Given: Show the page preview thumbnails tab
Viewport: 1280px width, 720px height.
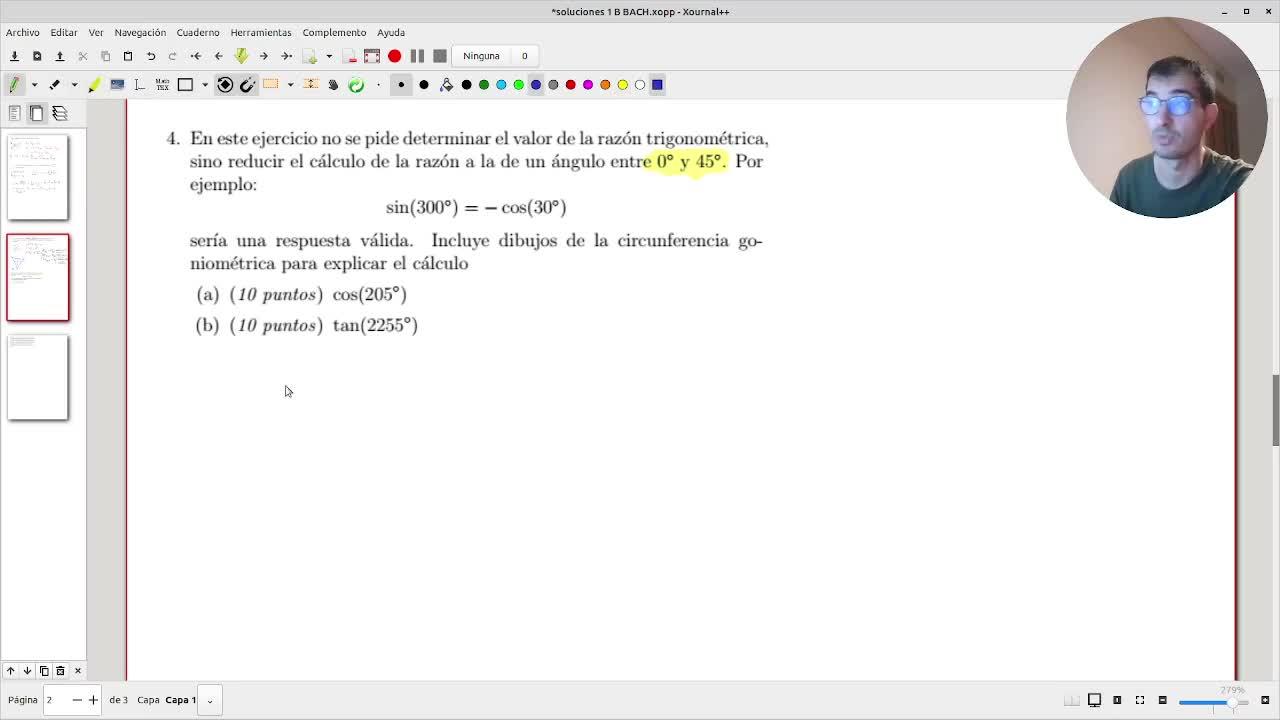Looking at the screenshot, I should pyautogui.click(x=37, y=113).
